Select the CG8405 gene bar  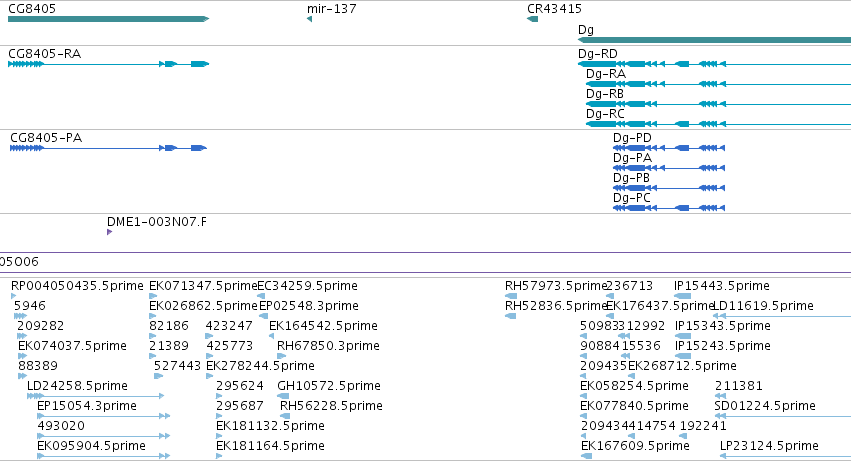(109, 19)
